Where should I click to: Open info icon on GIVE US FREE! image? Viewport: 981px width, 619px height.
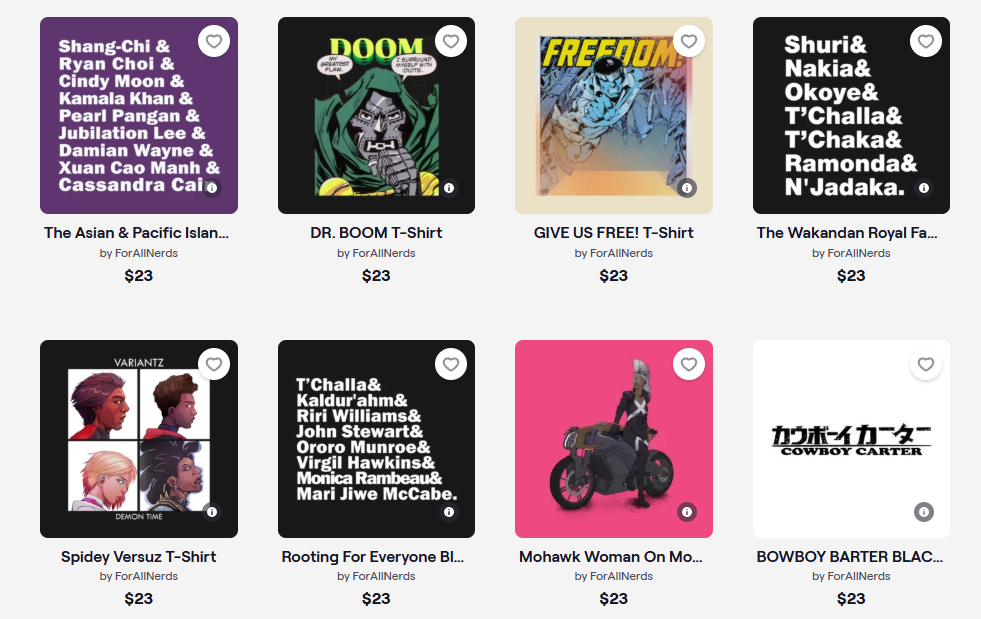pyautogui.click(x=687, y=188)
